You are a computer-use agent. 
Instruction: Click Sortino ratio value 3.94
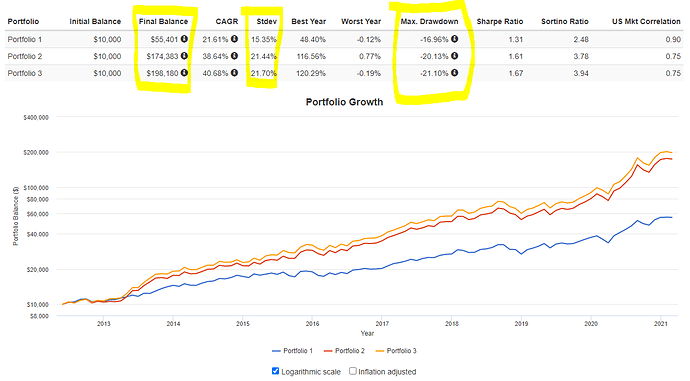(x=581, y=73)
